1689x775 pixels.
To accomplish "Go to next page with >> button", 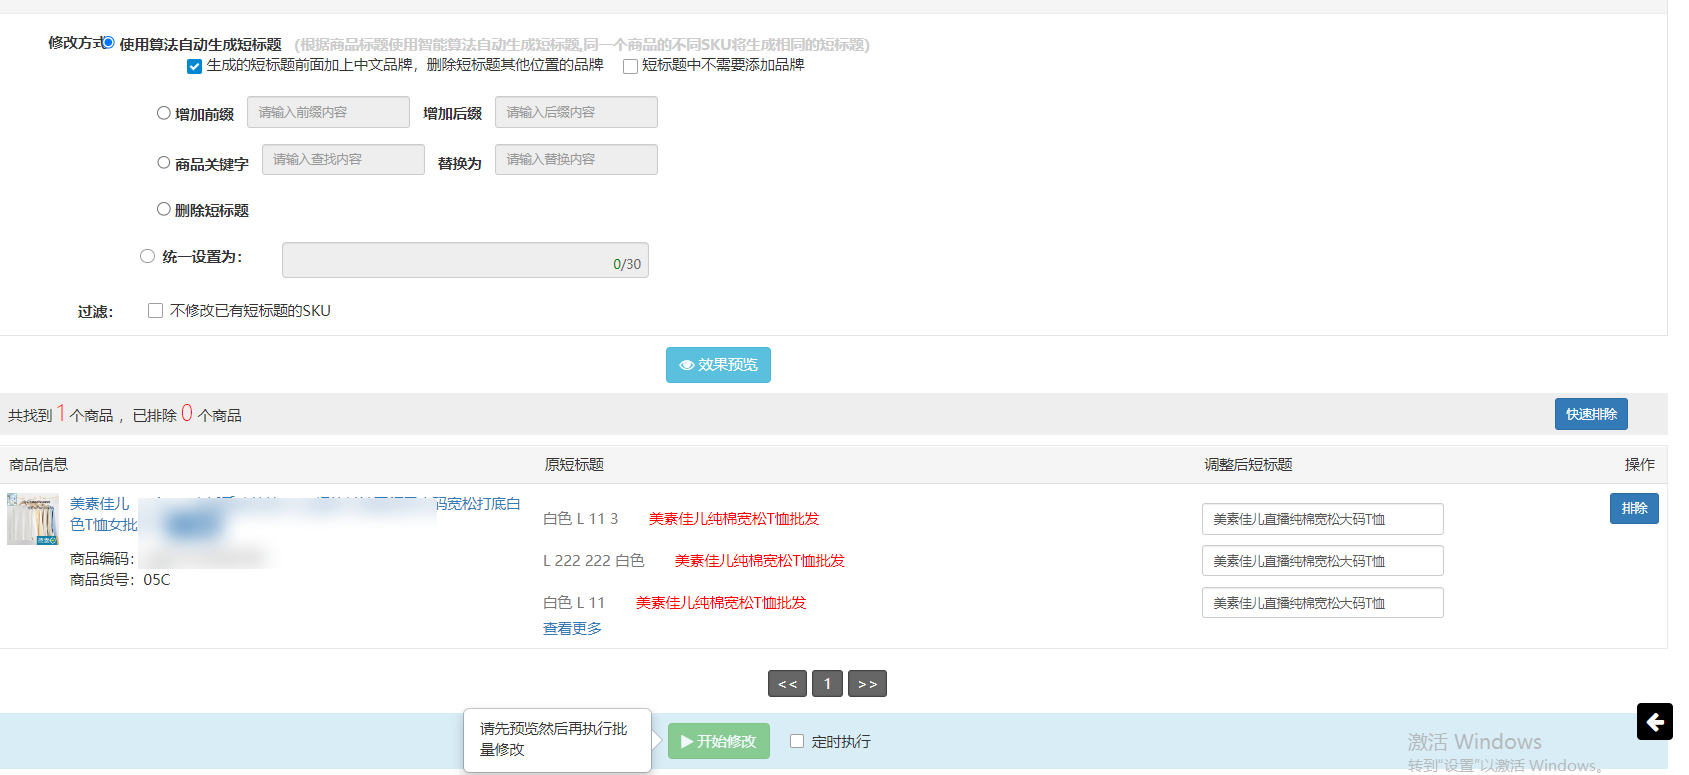I will tap(867, 684).
